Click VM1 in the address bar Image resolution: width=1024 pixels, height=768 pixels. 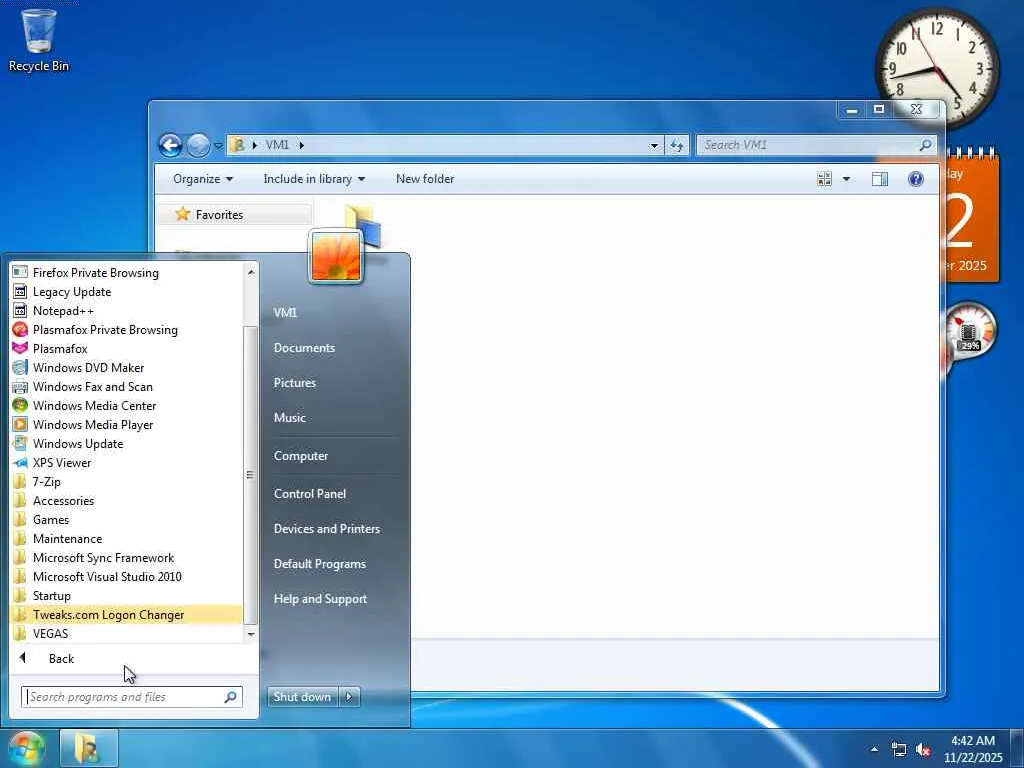click(x=277, y=145)
